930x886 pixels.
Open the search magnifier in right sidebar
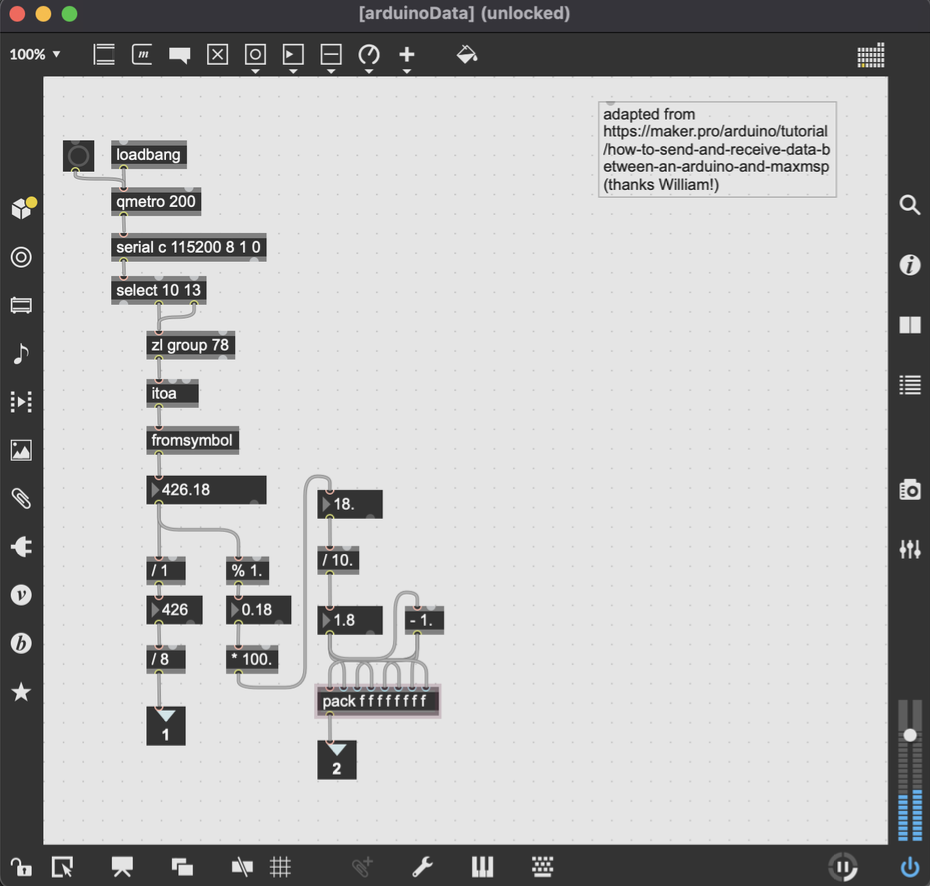[909, 205]
